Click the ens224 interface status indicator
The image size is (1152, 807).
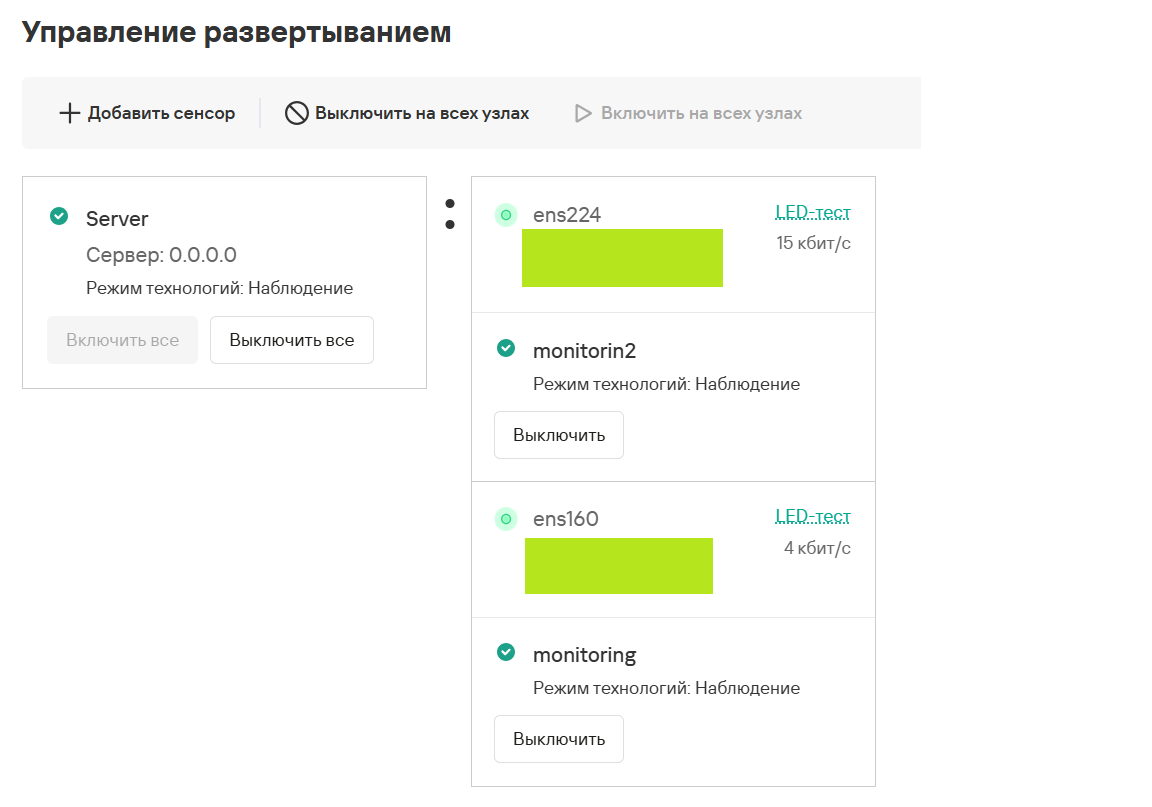[506, 214]
